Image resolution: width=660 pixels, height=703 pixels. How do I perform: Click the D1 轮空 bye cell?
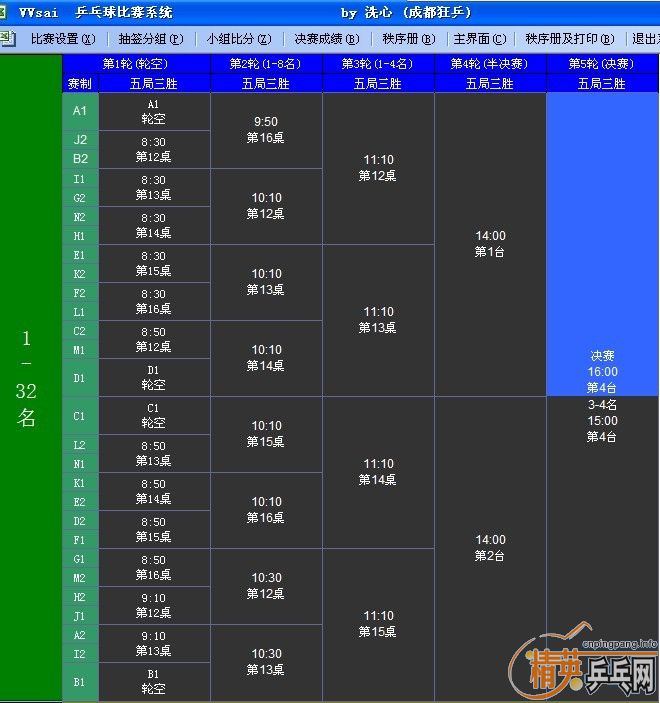coord(154,378)
